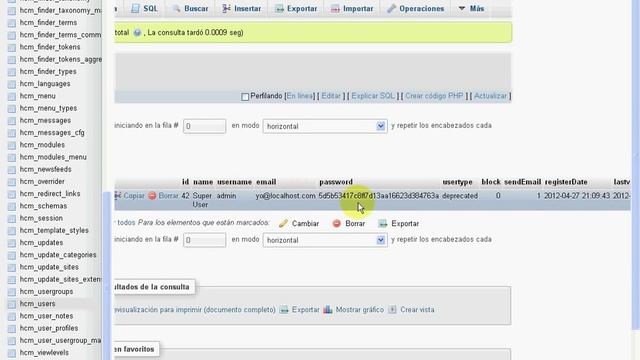Viewport: 640px width, 360px height.
Task: Click the table icon beside hcm_modules
Action: (12, 145)
